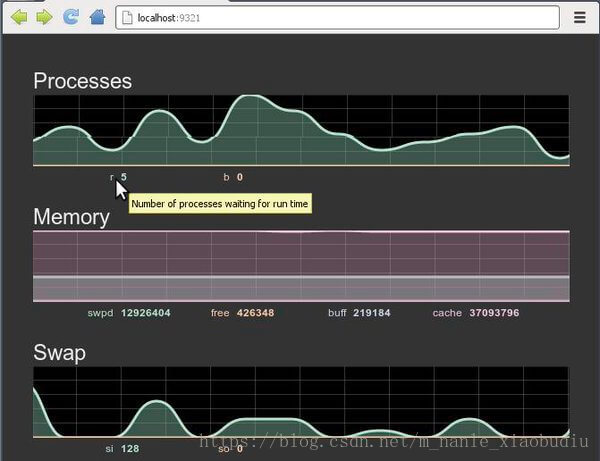Click the swpd value 12926404
The height and width of the screenshot is (461, 600).
point(145,313)
